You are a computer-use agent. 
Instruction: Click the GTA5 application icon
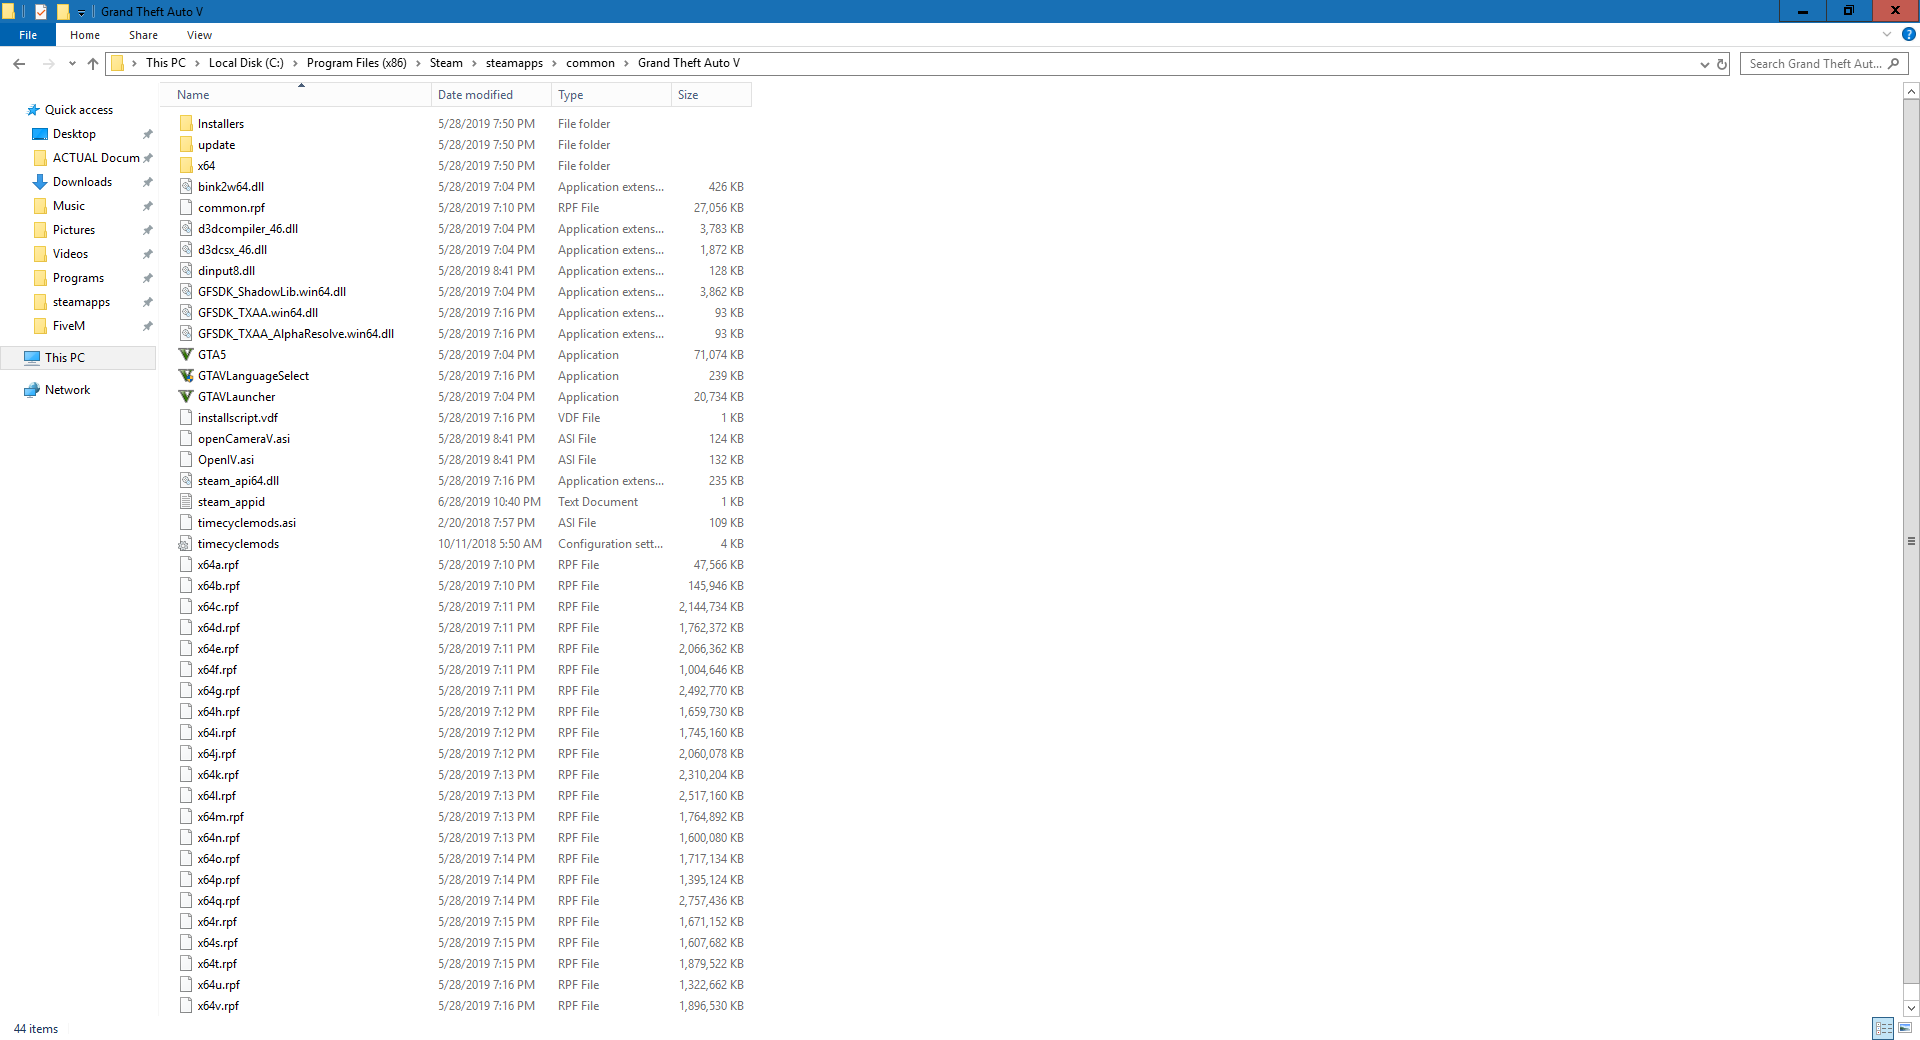[x=186, y=355]
